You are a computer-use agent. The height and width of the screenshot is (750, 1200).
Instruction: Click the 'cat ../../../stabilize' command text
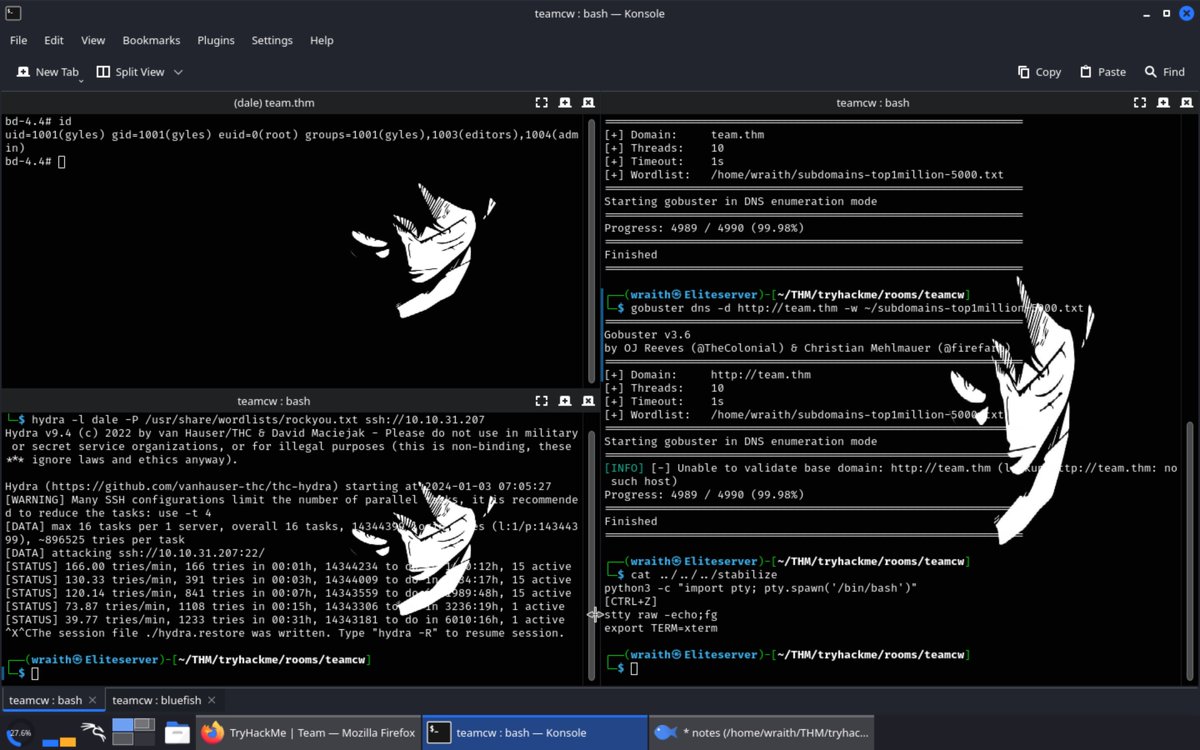tap(703, 575)
